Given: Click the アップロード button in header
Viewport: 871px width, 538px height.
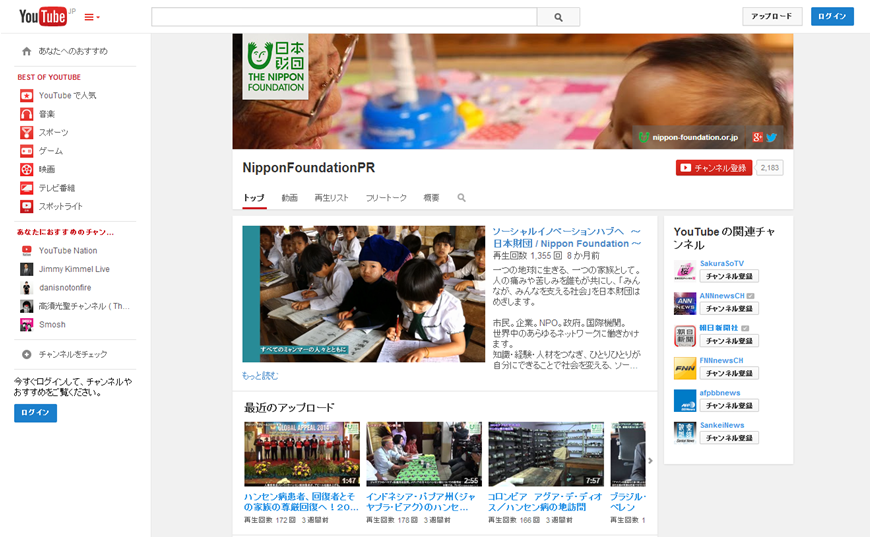Looking at the screenshot, I should click(772, 16).
